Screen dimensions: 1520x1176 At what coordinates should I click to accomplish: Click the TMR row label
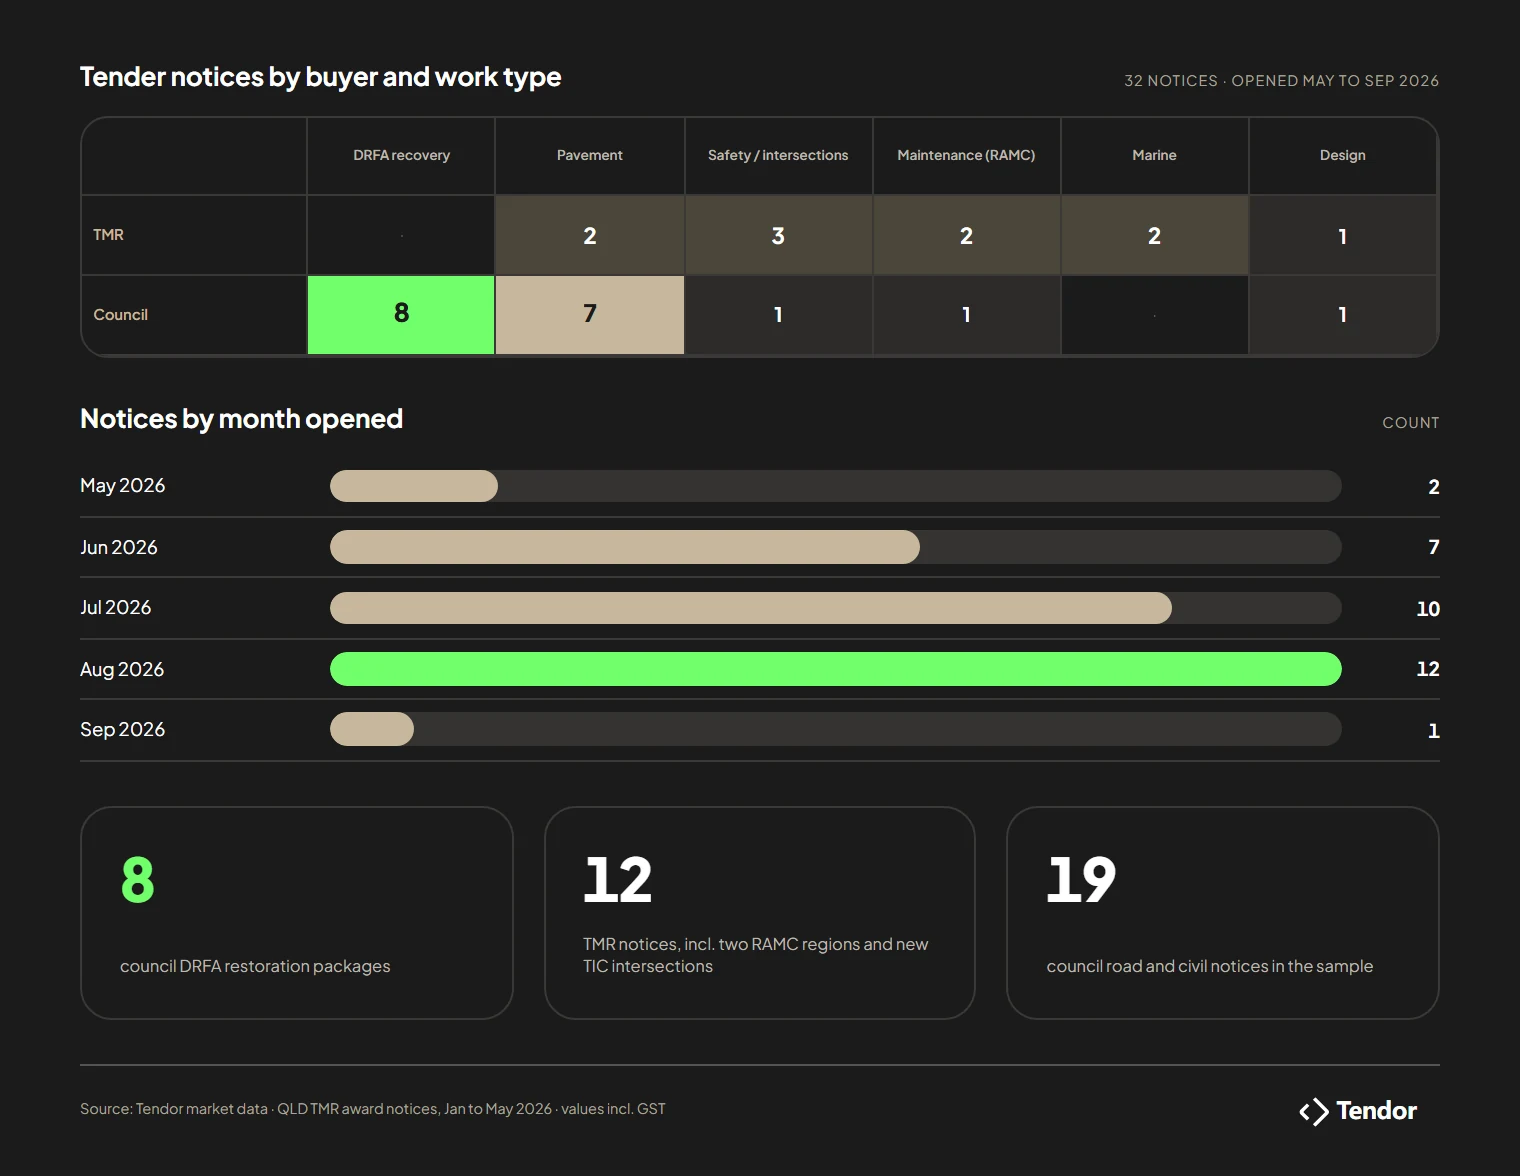[109, 235]
